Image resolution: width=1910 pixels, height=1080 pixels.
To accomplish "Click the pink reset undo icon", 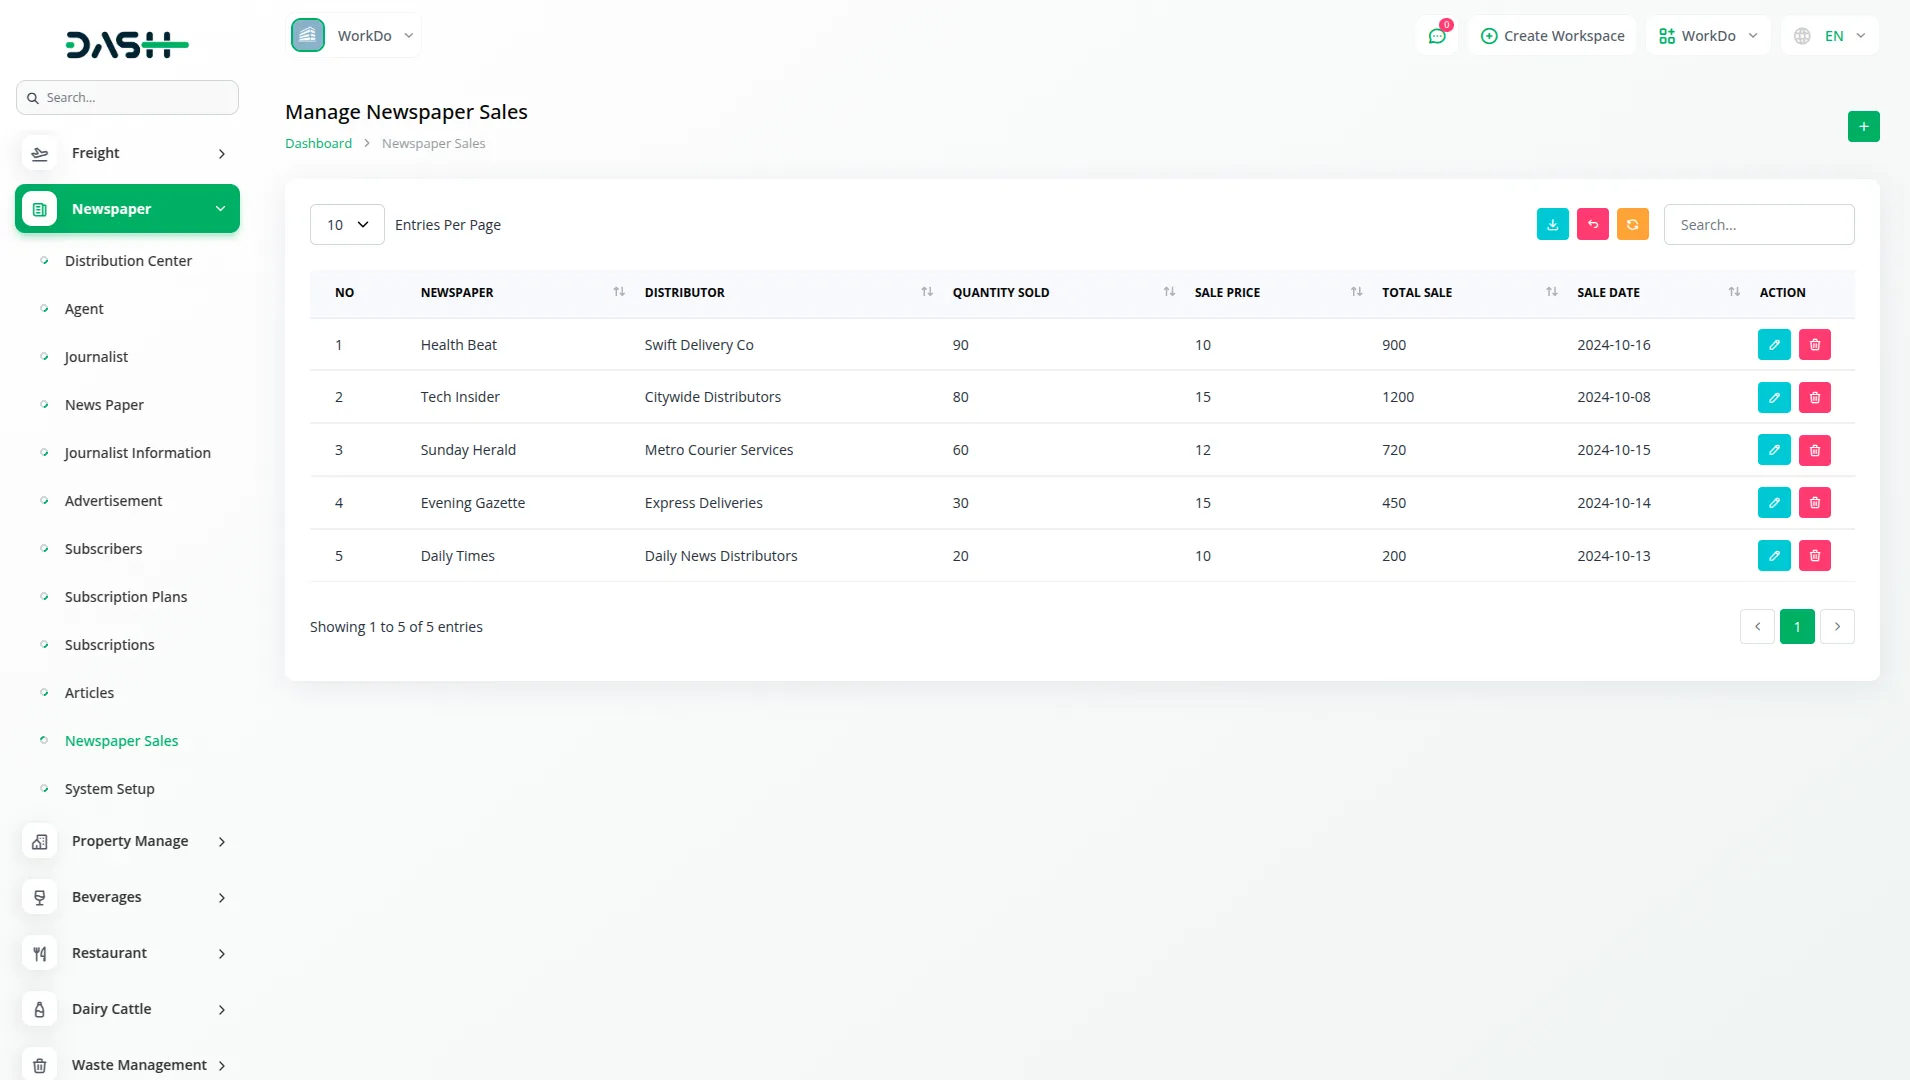I will (1592, 225).
